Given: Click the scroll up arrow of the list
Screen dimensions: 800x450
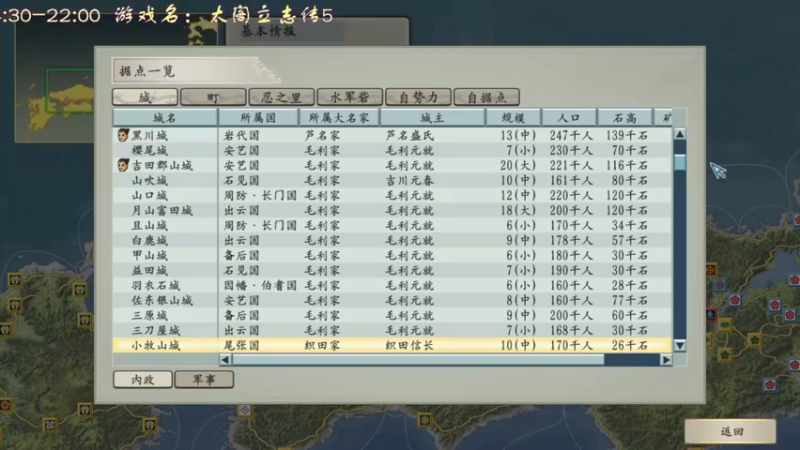Looking at the screenshot, I should coord(680,134).
